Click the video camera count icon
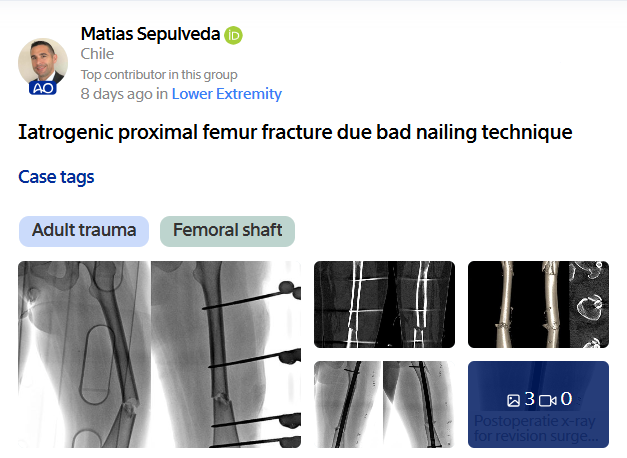Viewport: 627px width, 458px height. pos(547,400)
